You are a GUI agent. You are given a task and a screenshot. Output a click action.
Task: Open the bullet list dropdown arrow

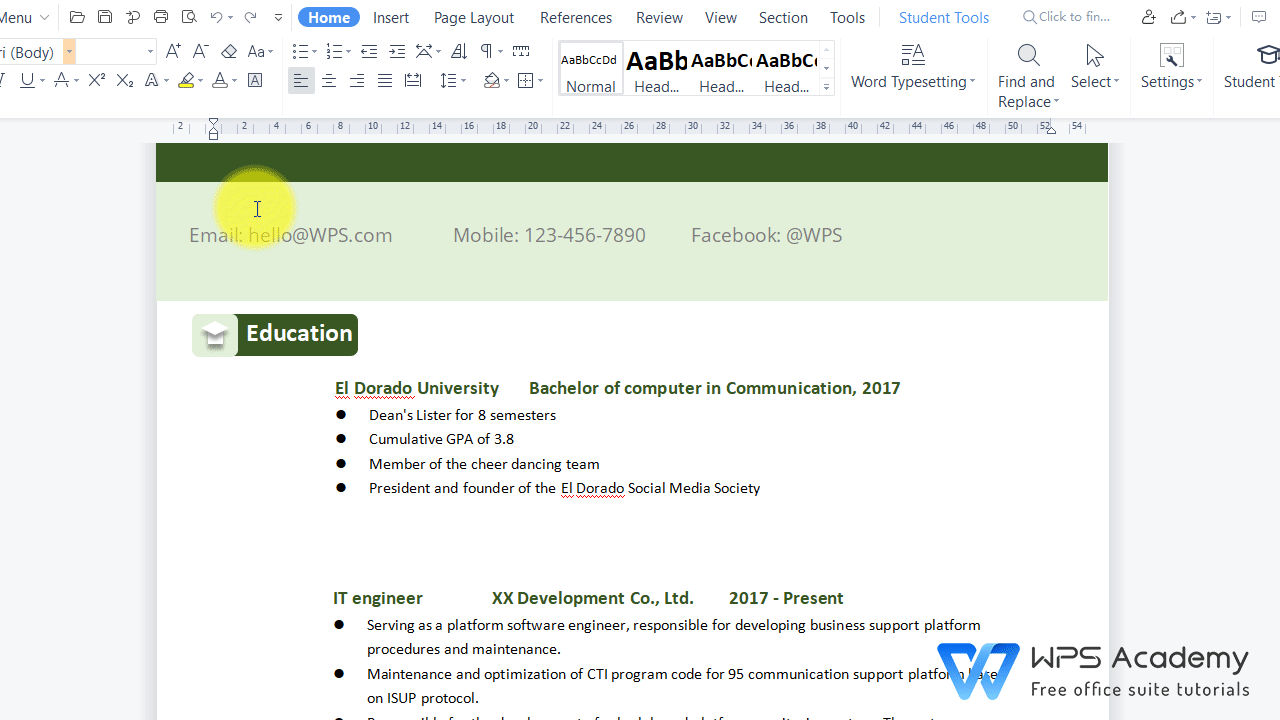313,51
